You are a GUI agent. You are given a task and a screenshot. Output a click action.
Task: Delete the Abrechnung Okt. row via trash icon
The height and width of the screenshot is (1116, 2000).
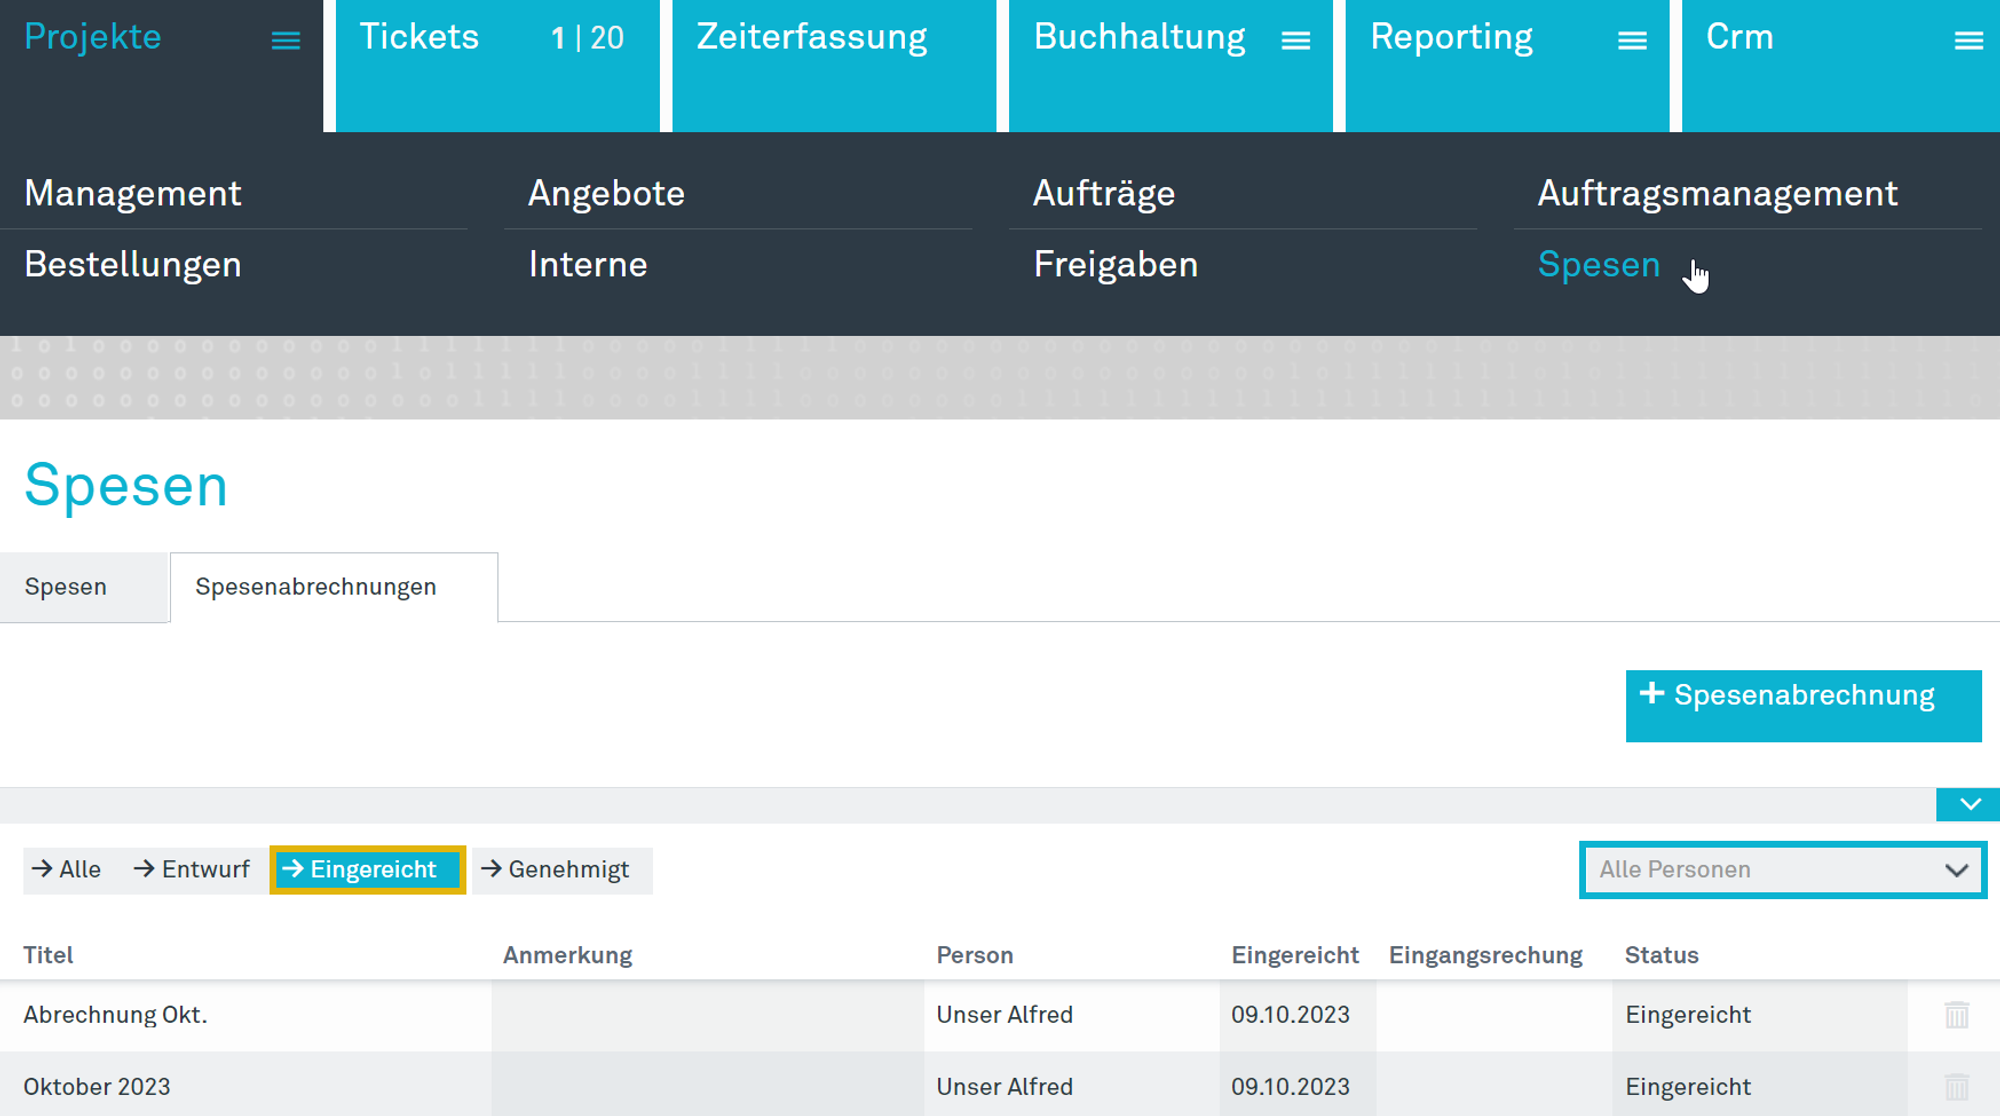1957,1015
